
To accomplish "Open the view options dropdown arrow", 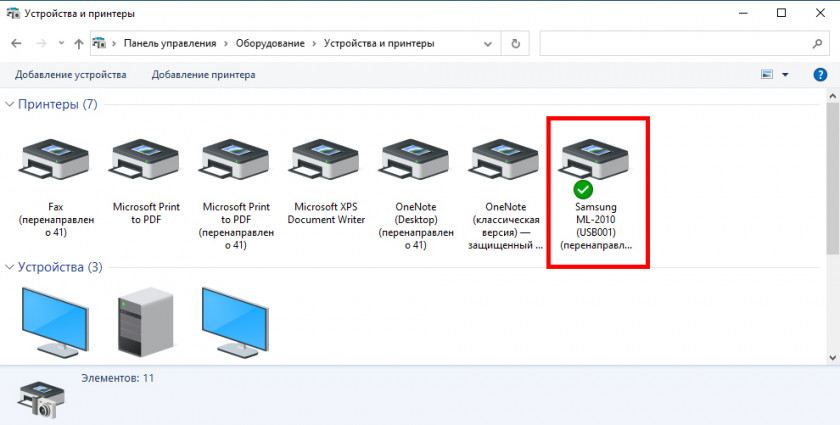I will click(785, 75).
